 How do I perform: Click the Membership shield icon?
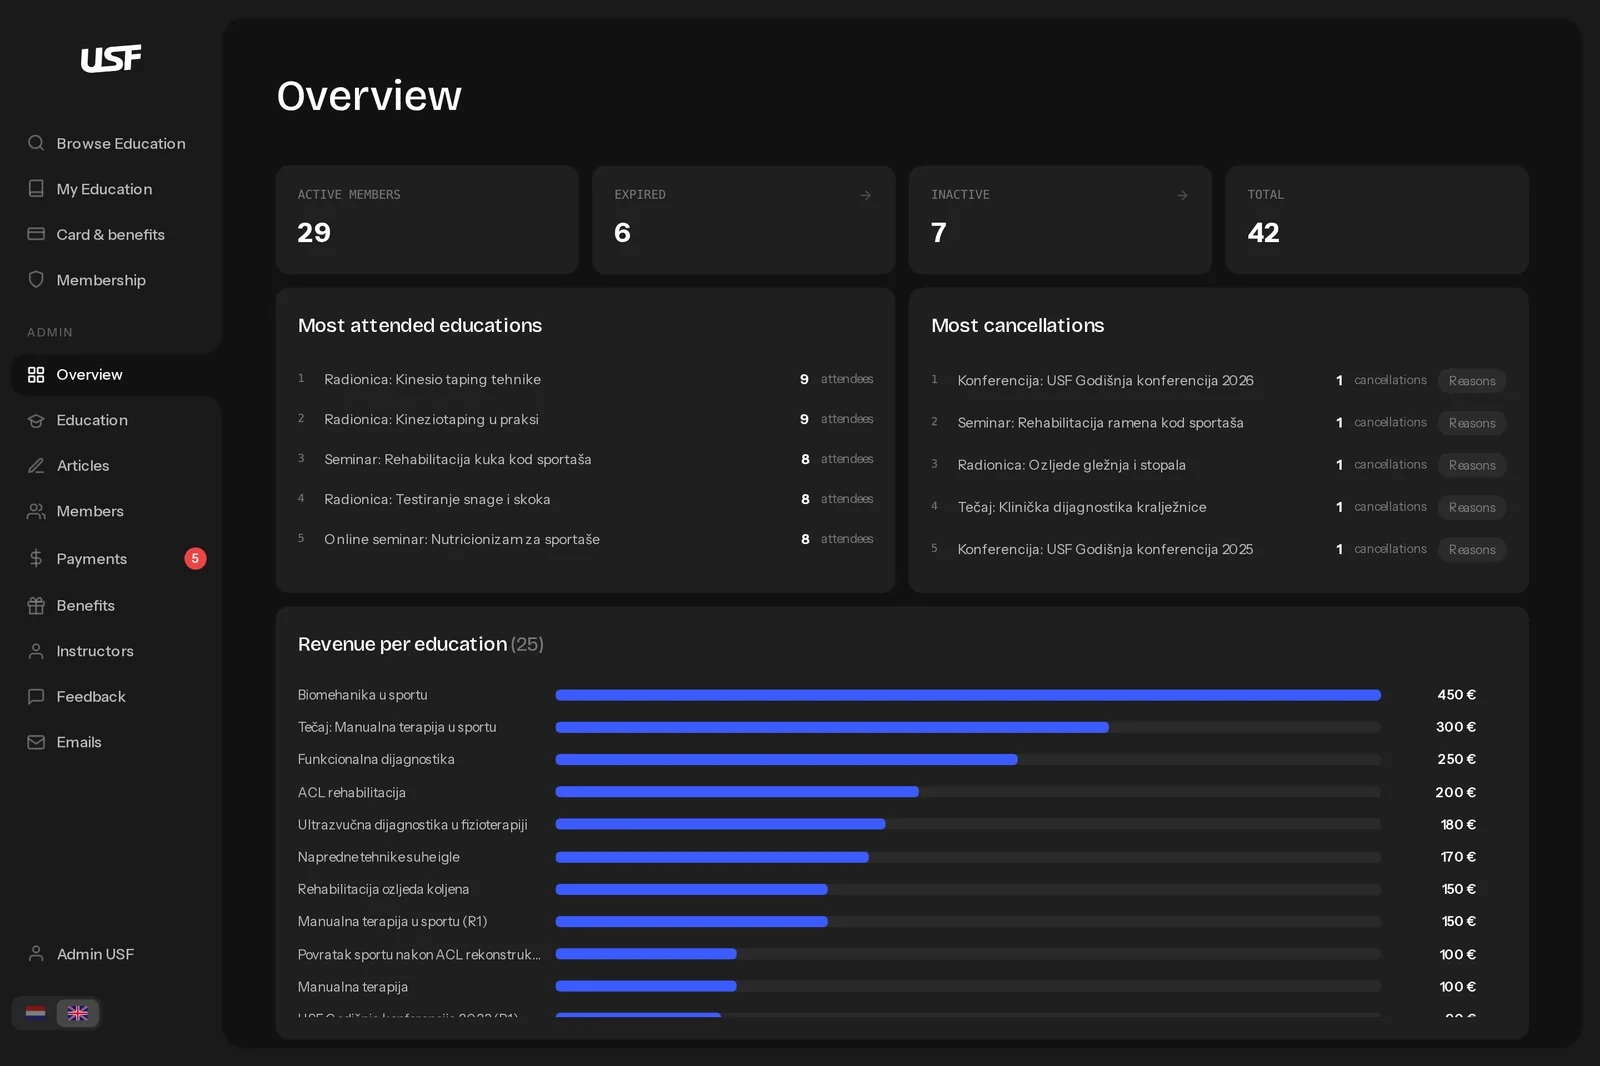36,280
